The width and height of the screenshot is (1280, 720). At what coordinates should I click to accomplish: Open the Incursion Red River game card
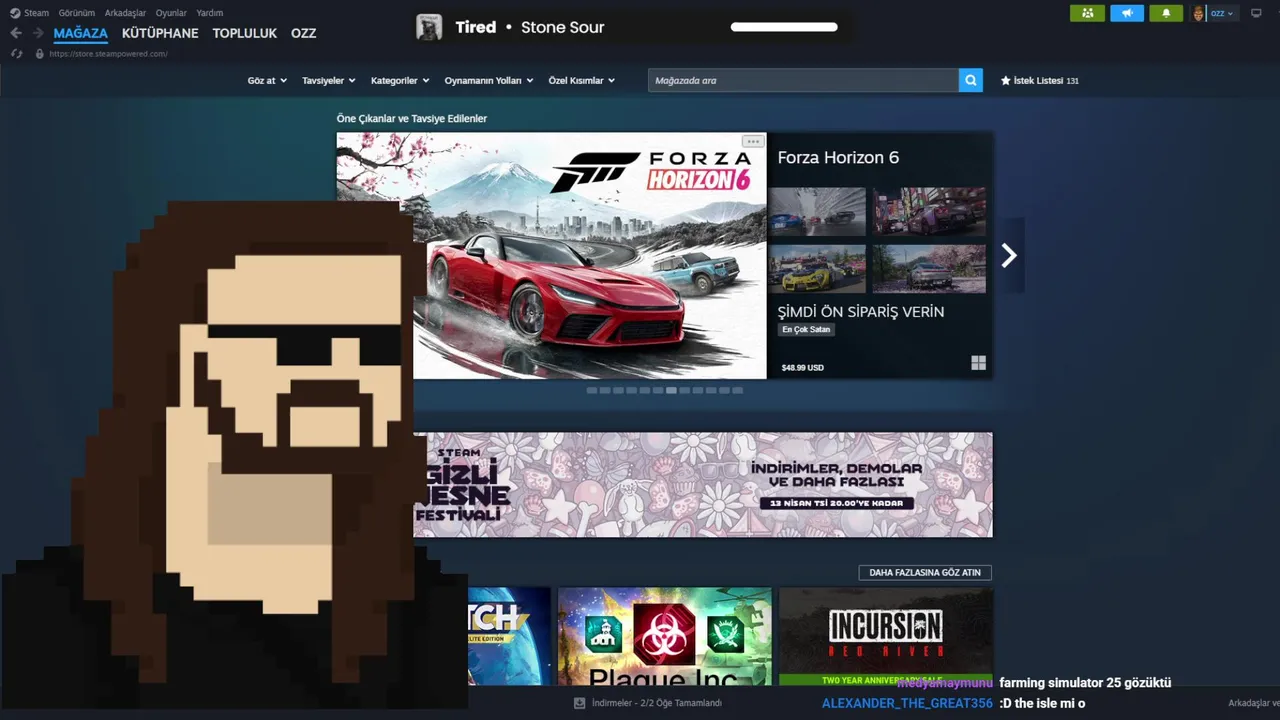point(886,636)
